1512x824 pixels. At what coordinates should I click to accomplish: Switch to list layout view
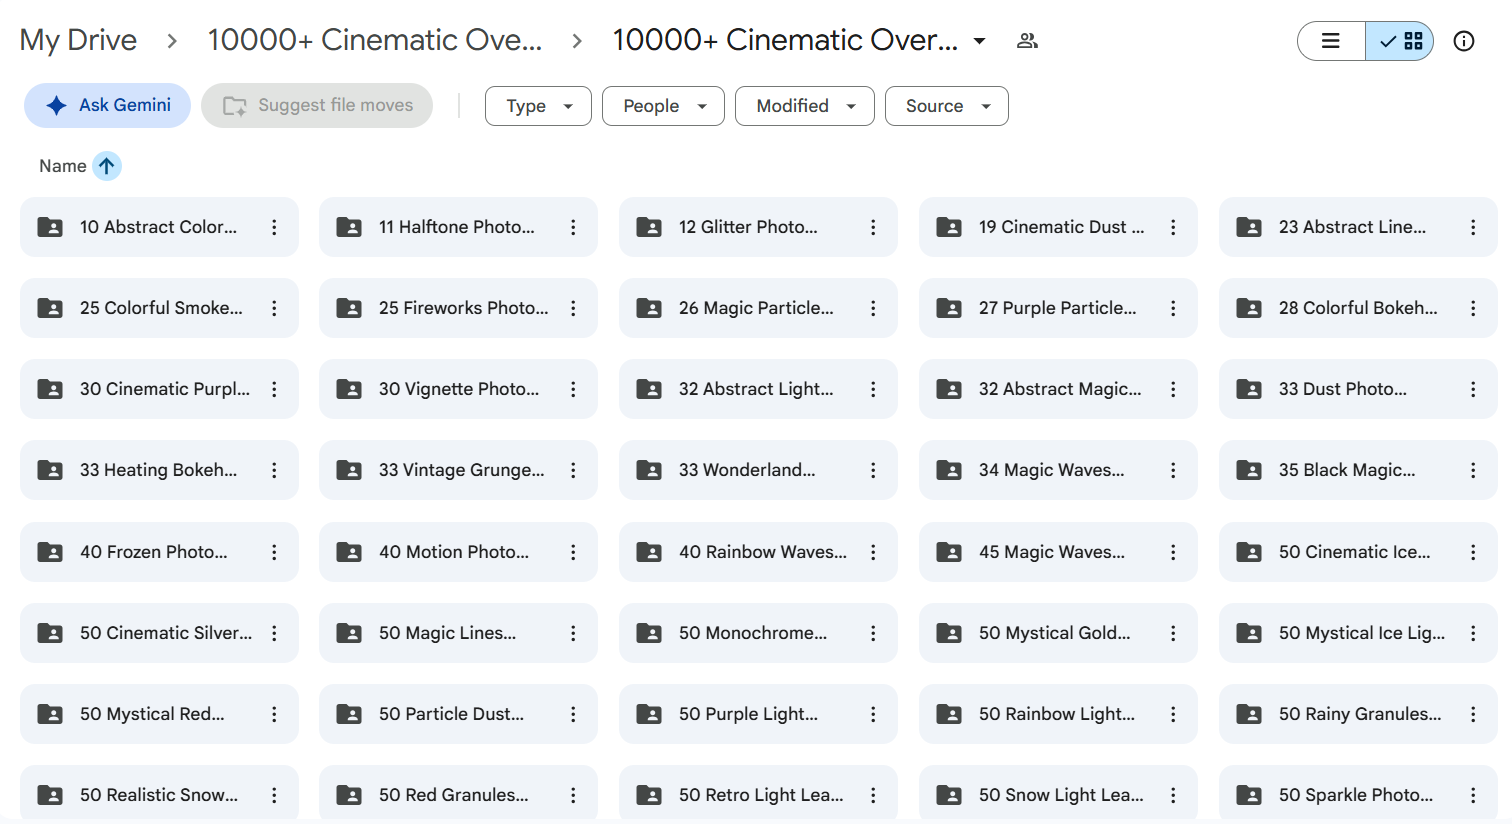point(1331,41)
